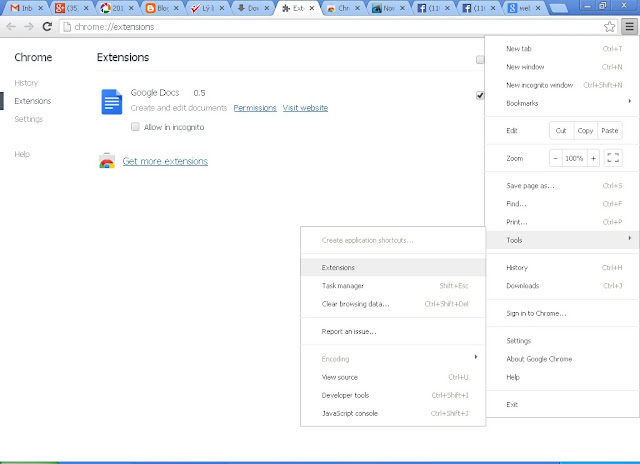
Task: Choose Save page as menu item
Action: (x=562, y=186)
